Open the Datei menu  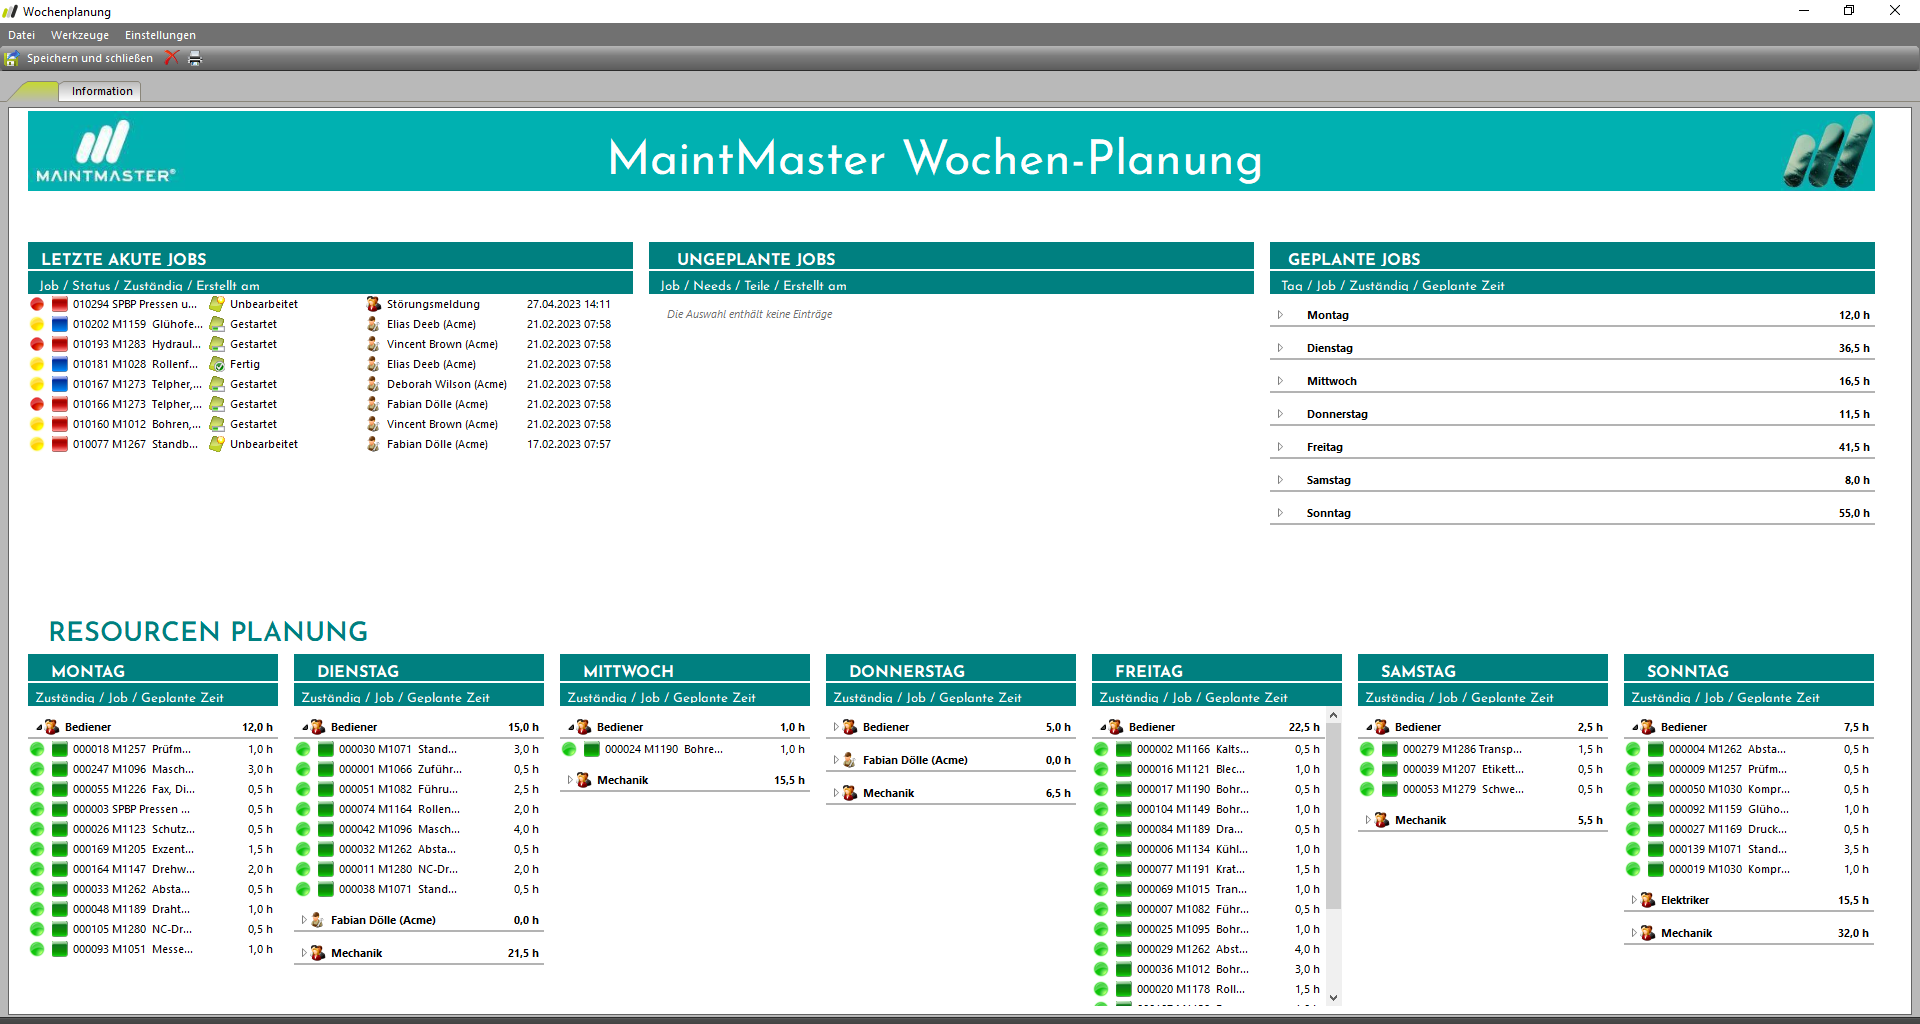point(21,35)
